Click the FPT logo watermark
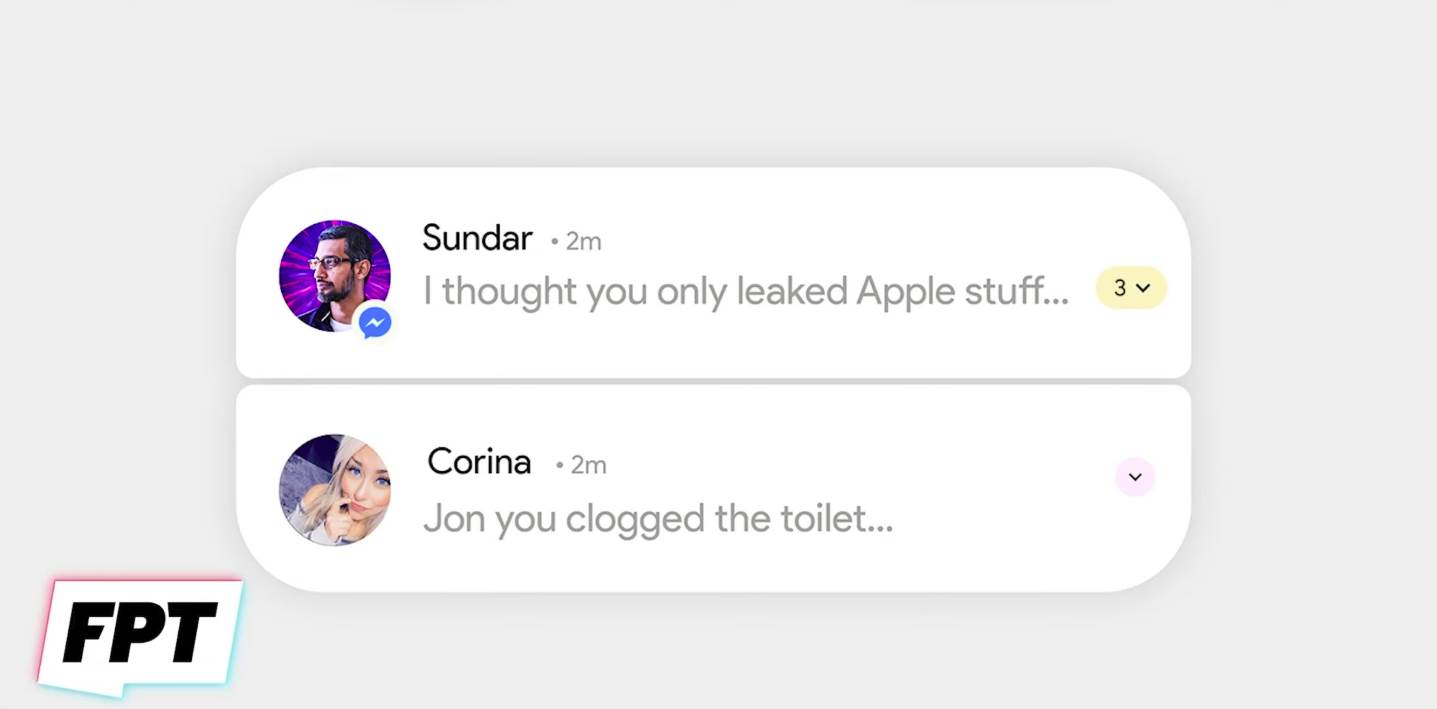Screen dimensions: 1437x709 pos(140,634)
